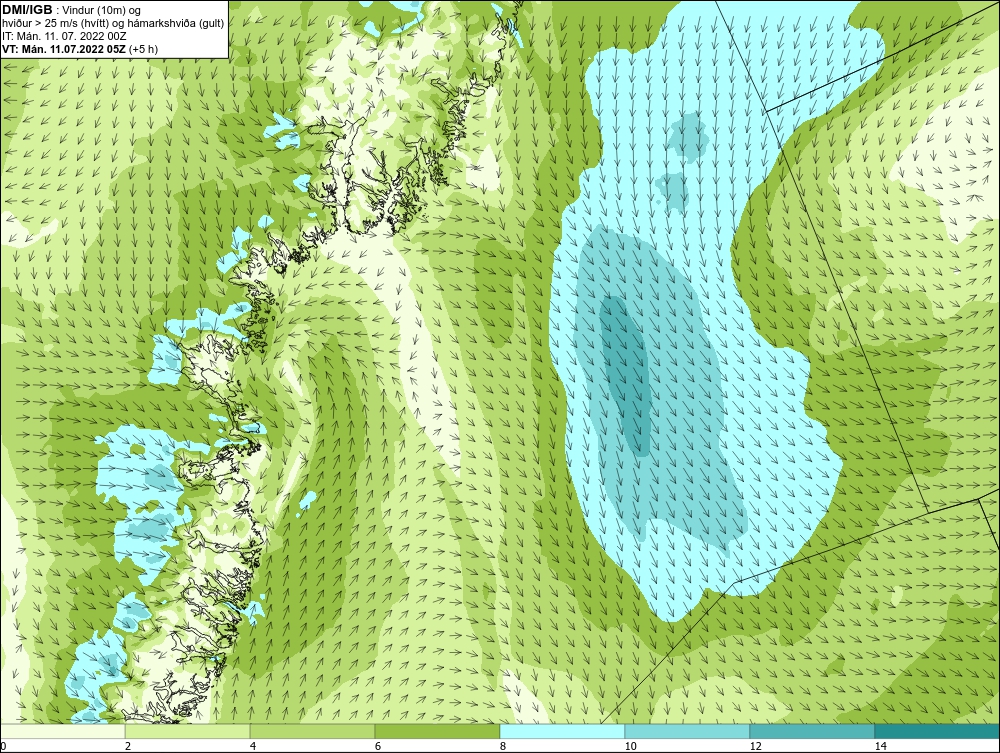
Task: Click the above 14 m/s dark teal swatch
Action: 938,731
